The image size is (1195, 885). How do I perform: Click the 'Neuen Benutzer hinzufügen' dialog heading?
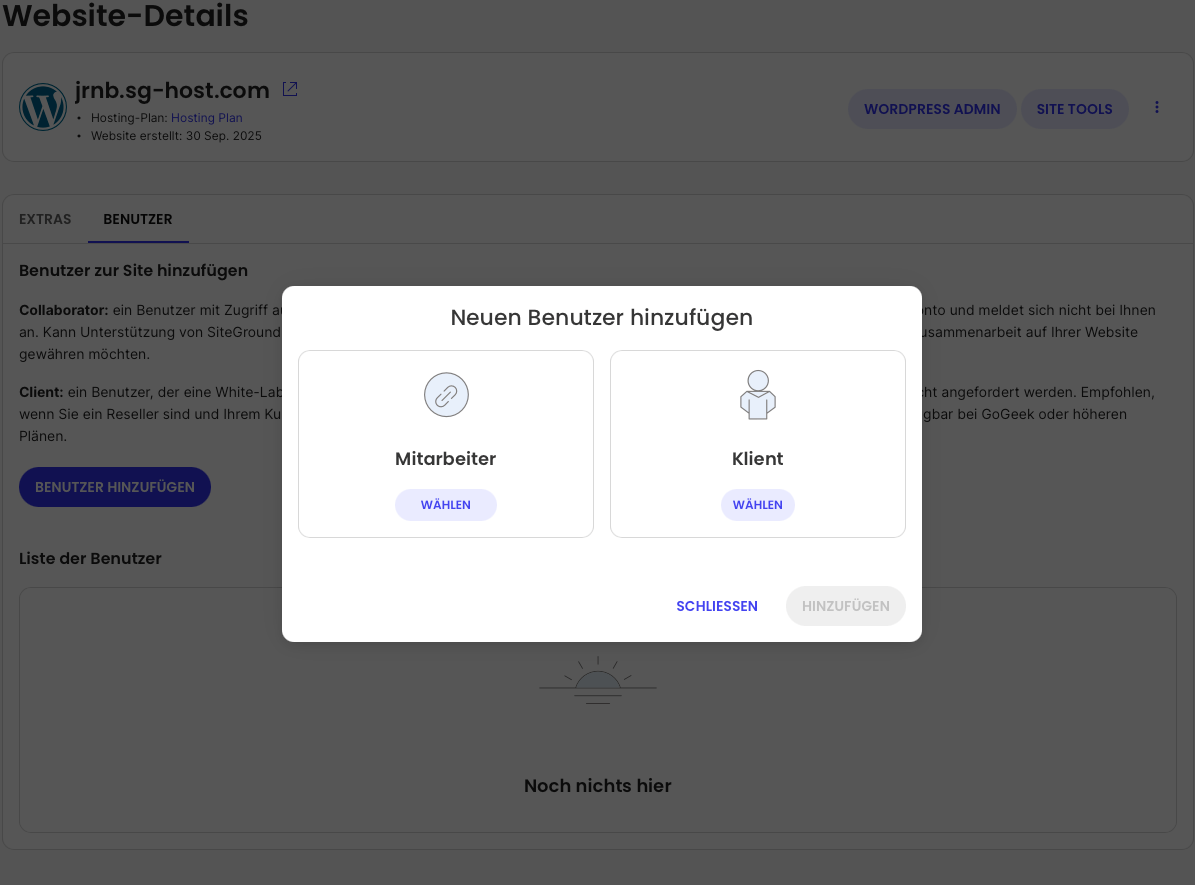(x=601, y=318)
